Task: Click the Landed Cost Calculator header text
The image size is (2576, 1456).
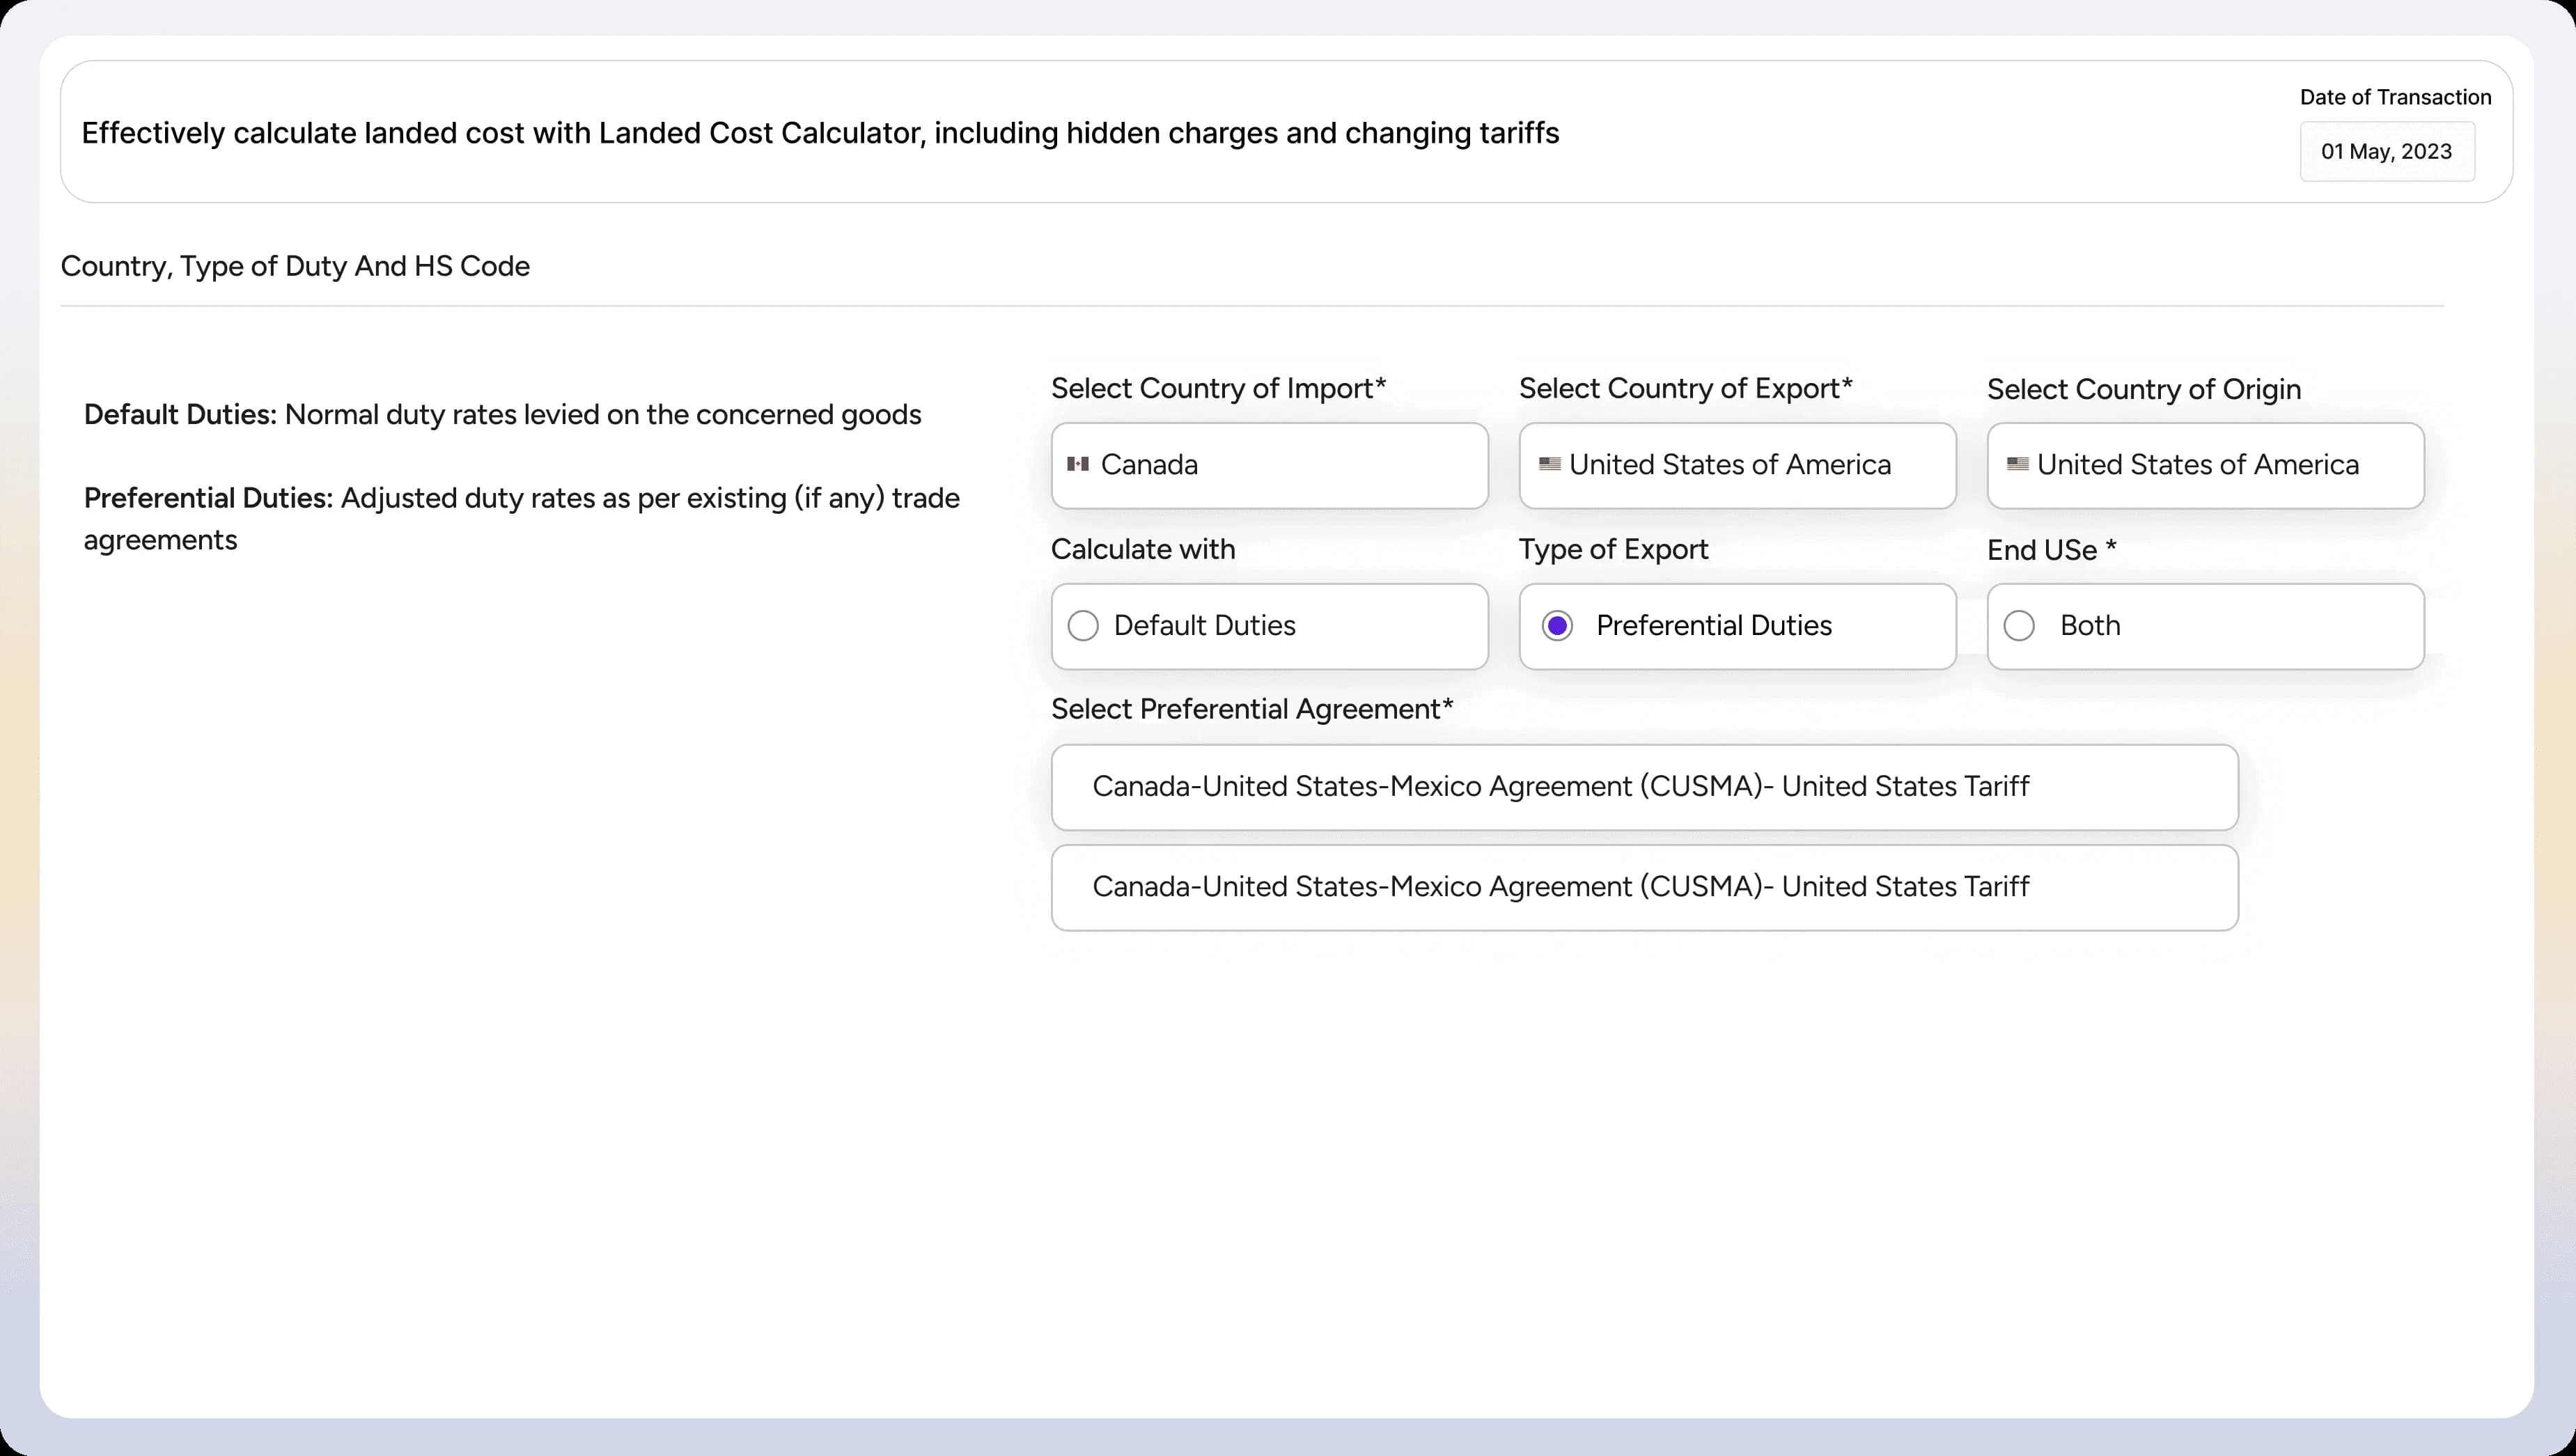Action: 820,132
